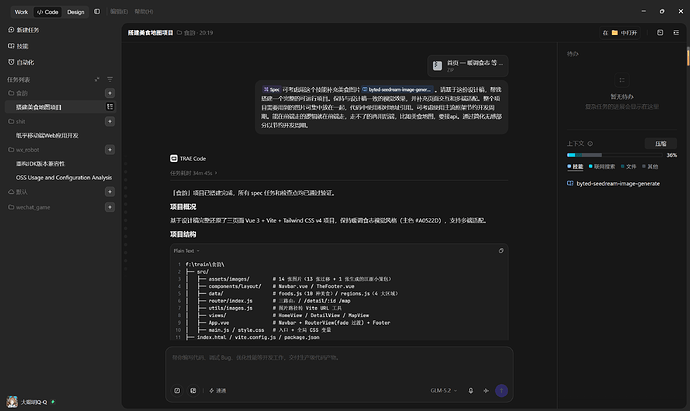Add a new task to the shit folder
Image resolution: width=690 pixels, height=411 pixels.
pyautogui.click(x=110, y=121)
